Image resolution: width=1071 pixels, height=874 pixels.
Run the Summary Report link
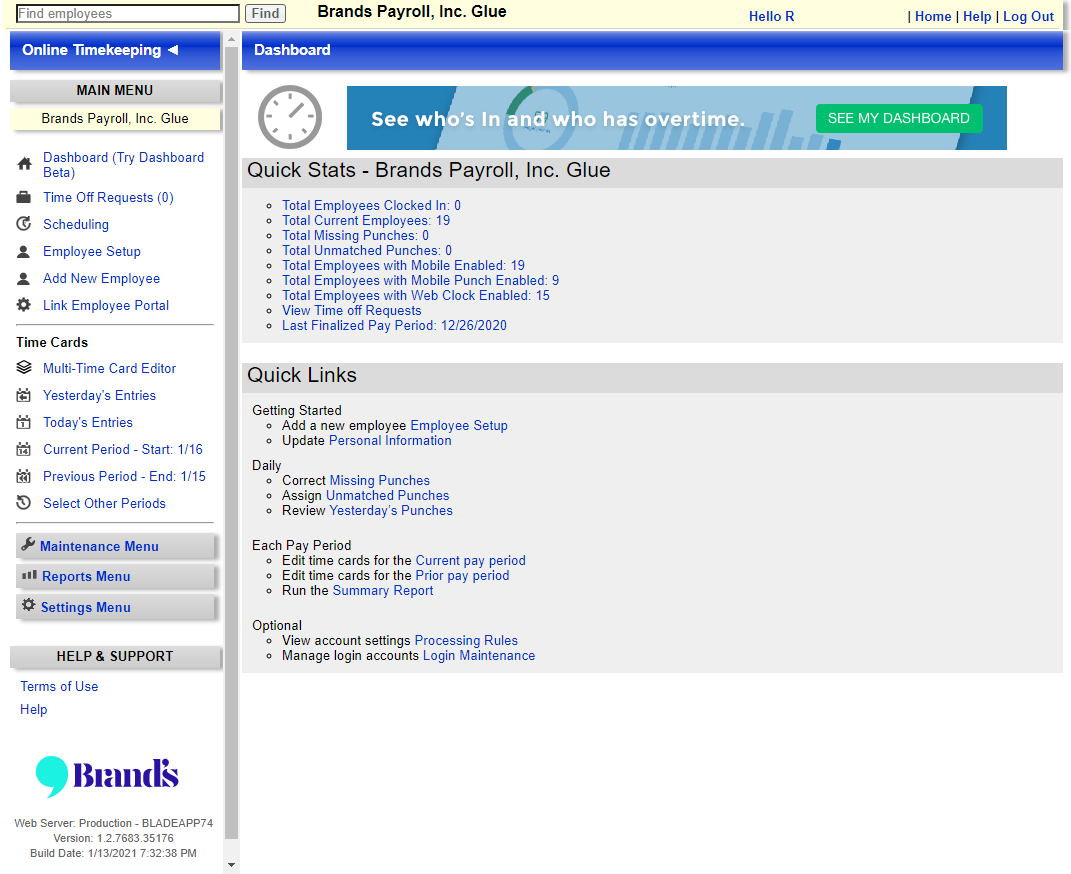click(x=382, y=591)
